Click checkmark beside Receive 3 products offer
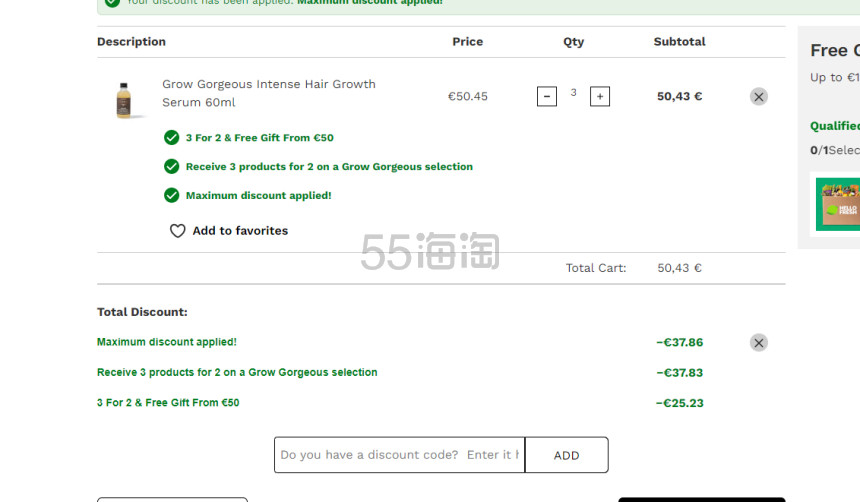The width and height of the screenshot is (860, 502). click(172, 166)
